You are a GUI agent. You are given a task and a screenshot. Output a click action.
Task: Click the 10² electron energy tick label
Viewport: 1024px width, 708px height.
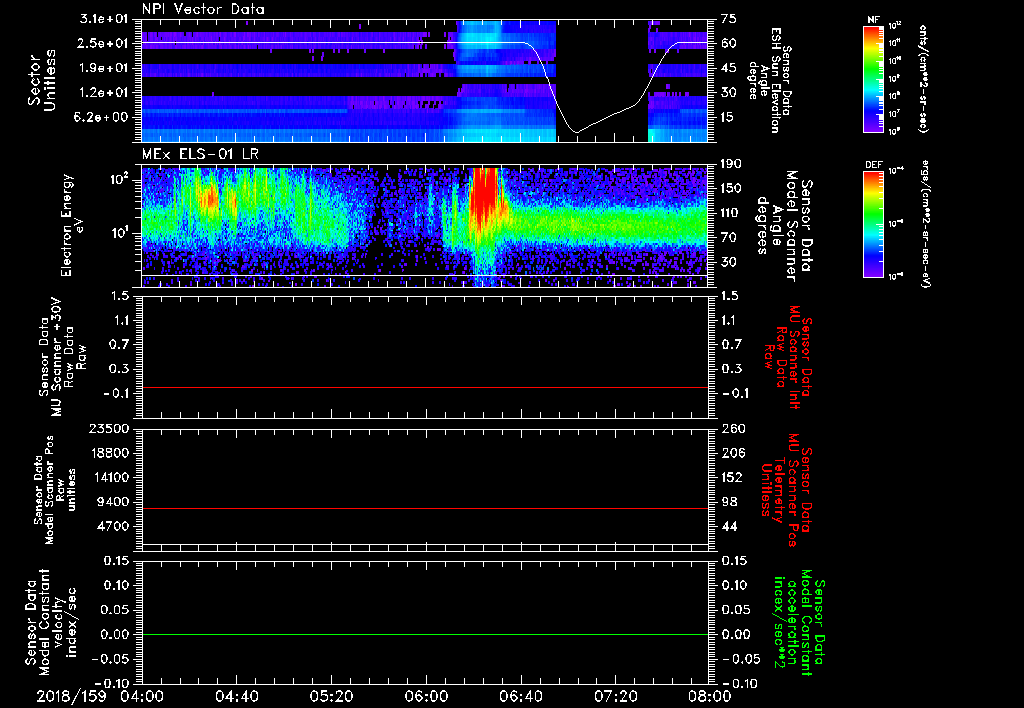[121, 179]
